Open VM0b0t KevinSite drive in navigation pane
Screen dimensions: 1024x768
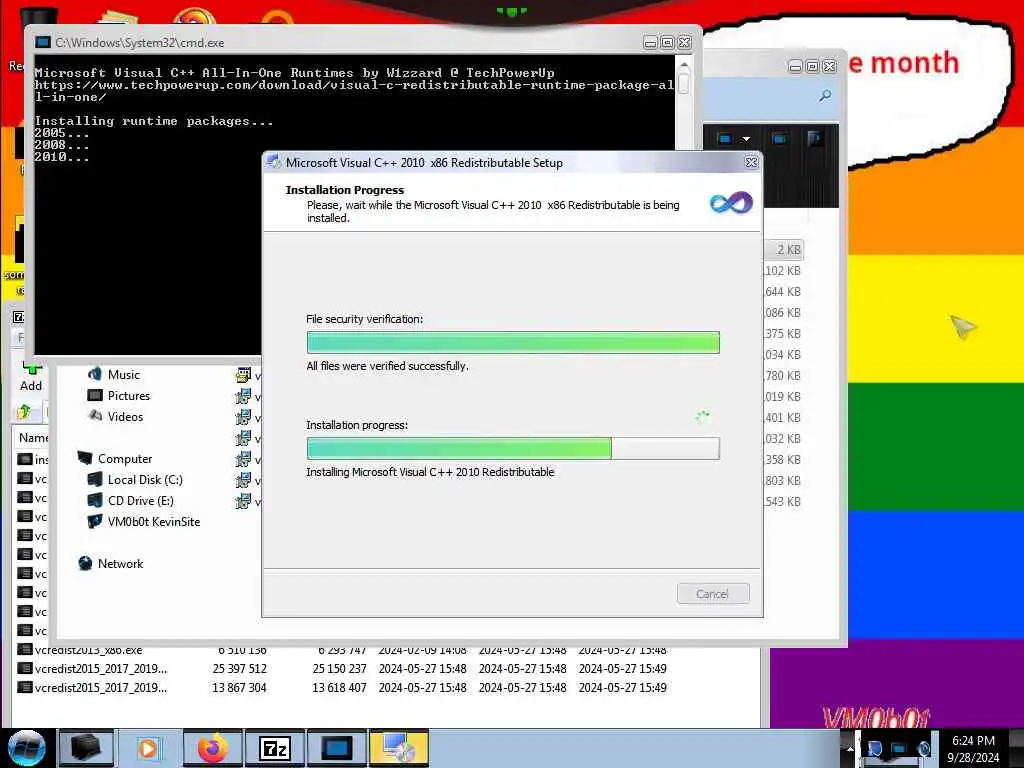coord(153,522)
